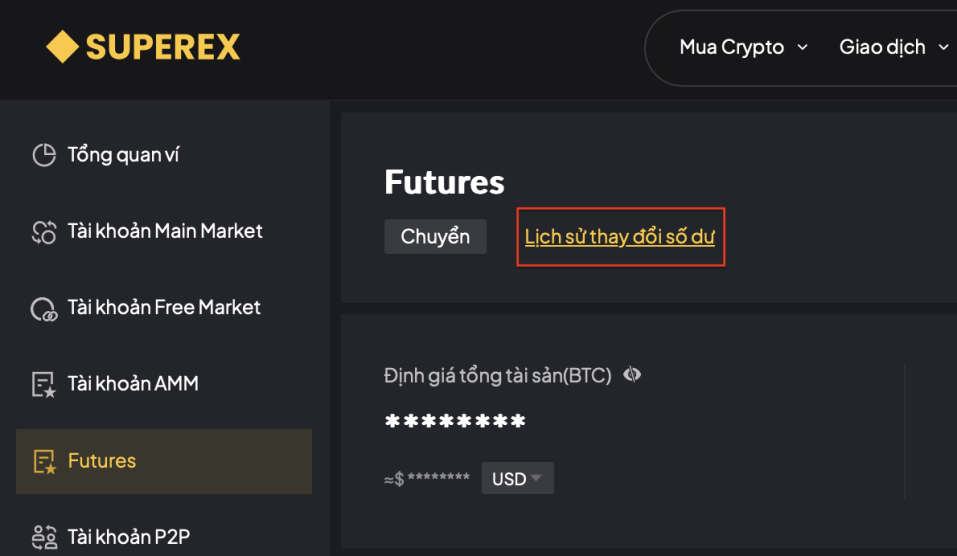Viewport: 957px width, 556px height.
Task: Select Tổng quan ví in sidebar
Action: pos(164,155)
